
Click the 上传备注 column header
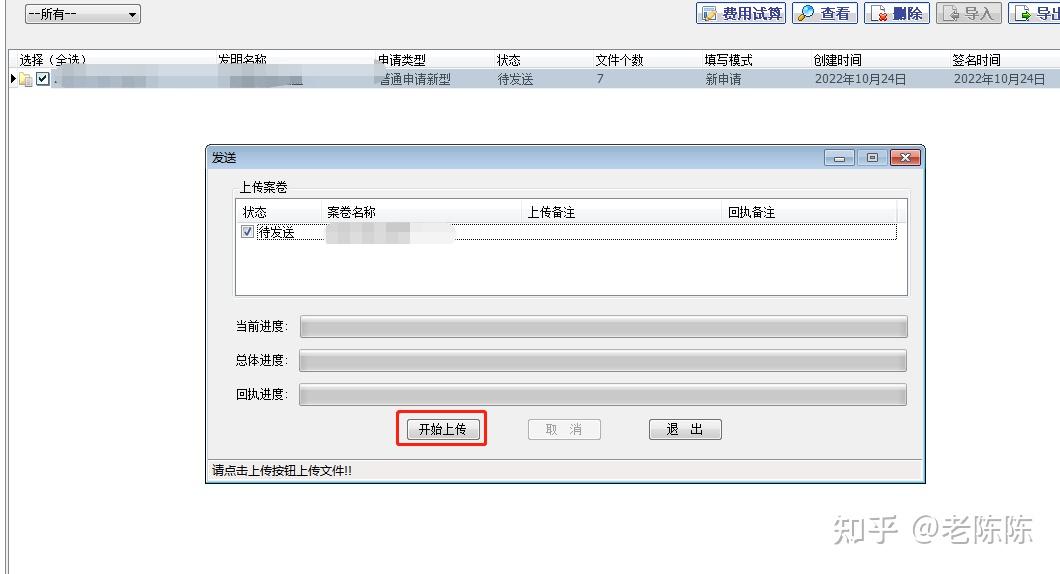tap(551, 212)
